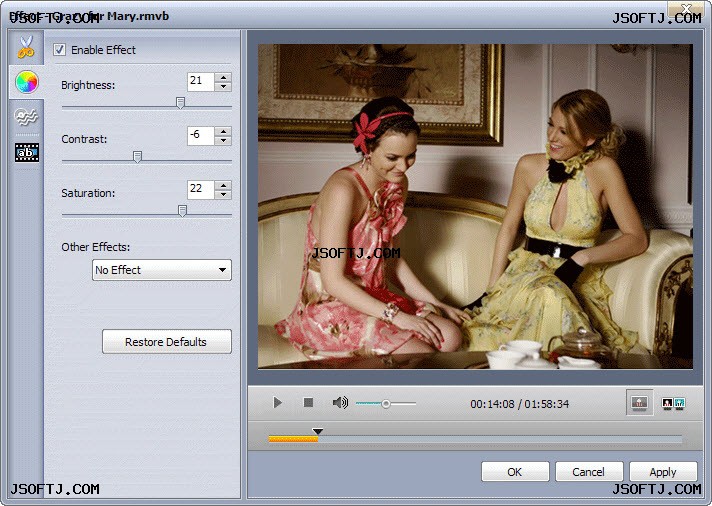
Task: Click the Brightness slider handle
Action: coord(180,103)
